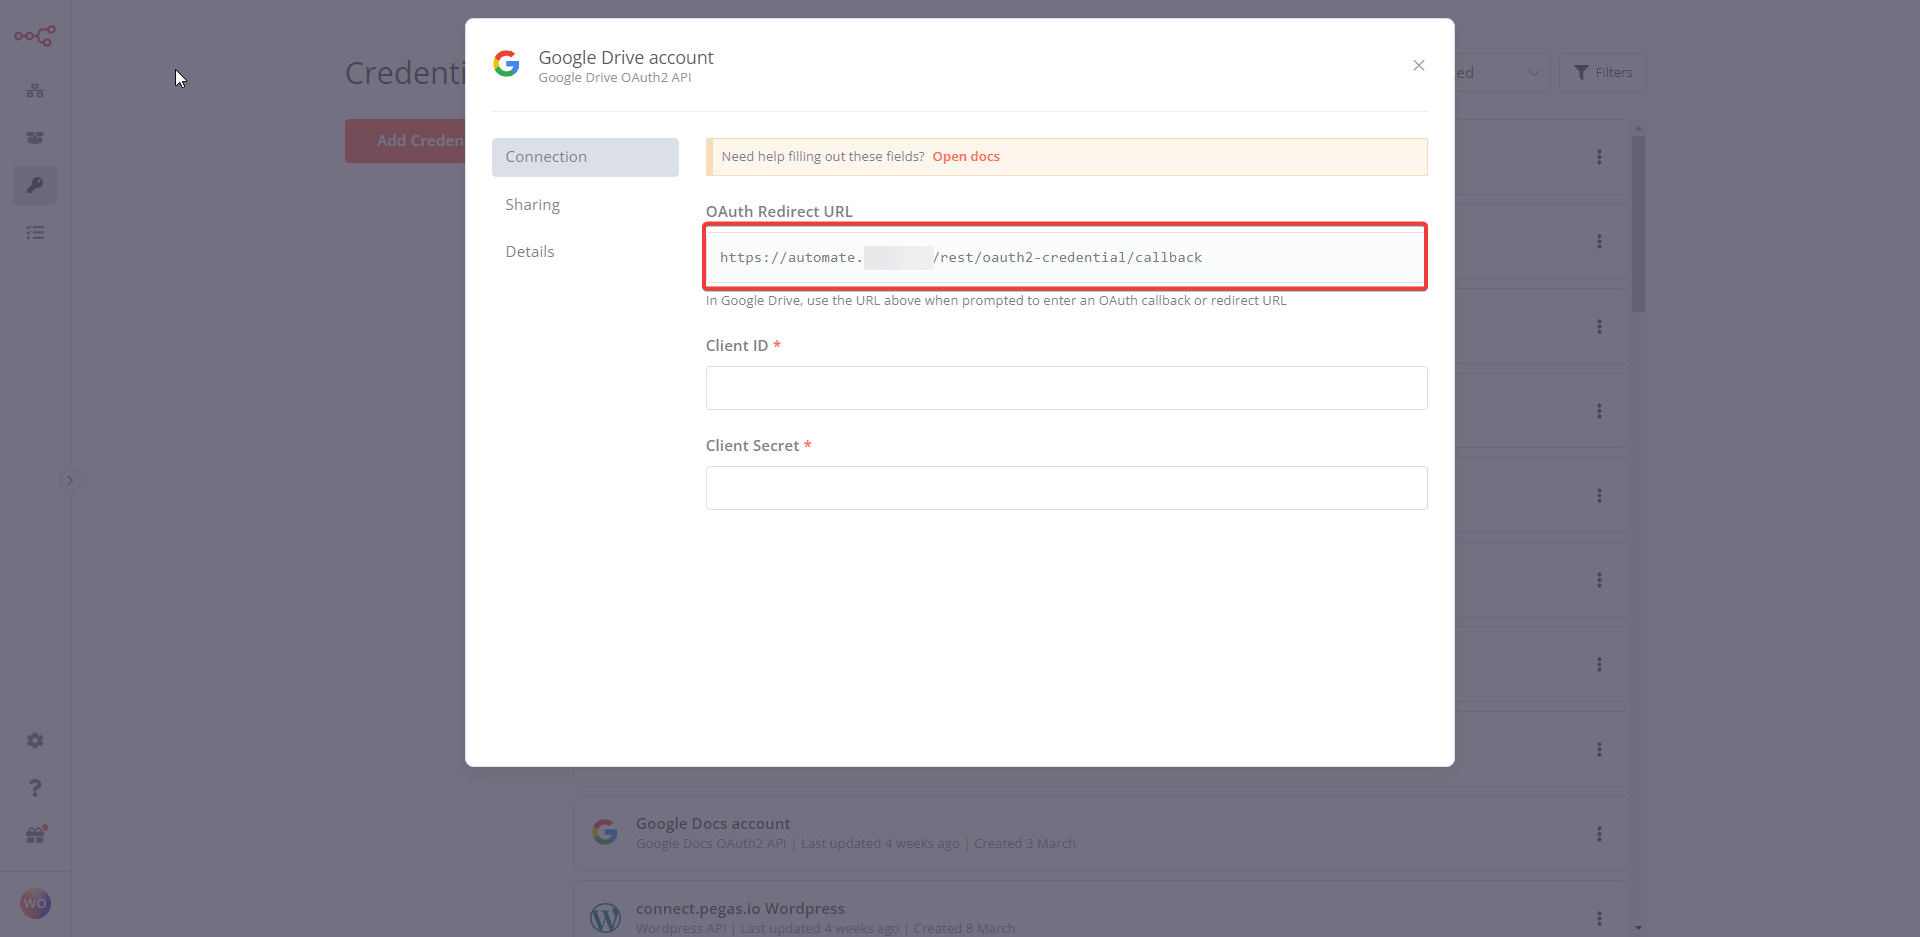The width and height of the screenshot is (1920, 937).
Task: Open Settings gear in sidebar
Action: [x=35, y=741]
